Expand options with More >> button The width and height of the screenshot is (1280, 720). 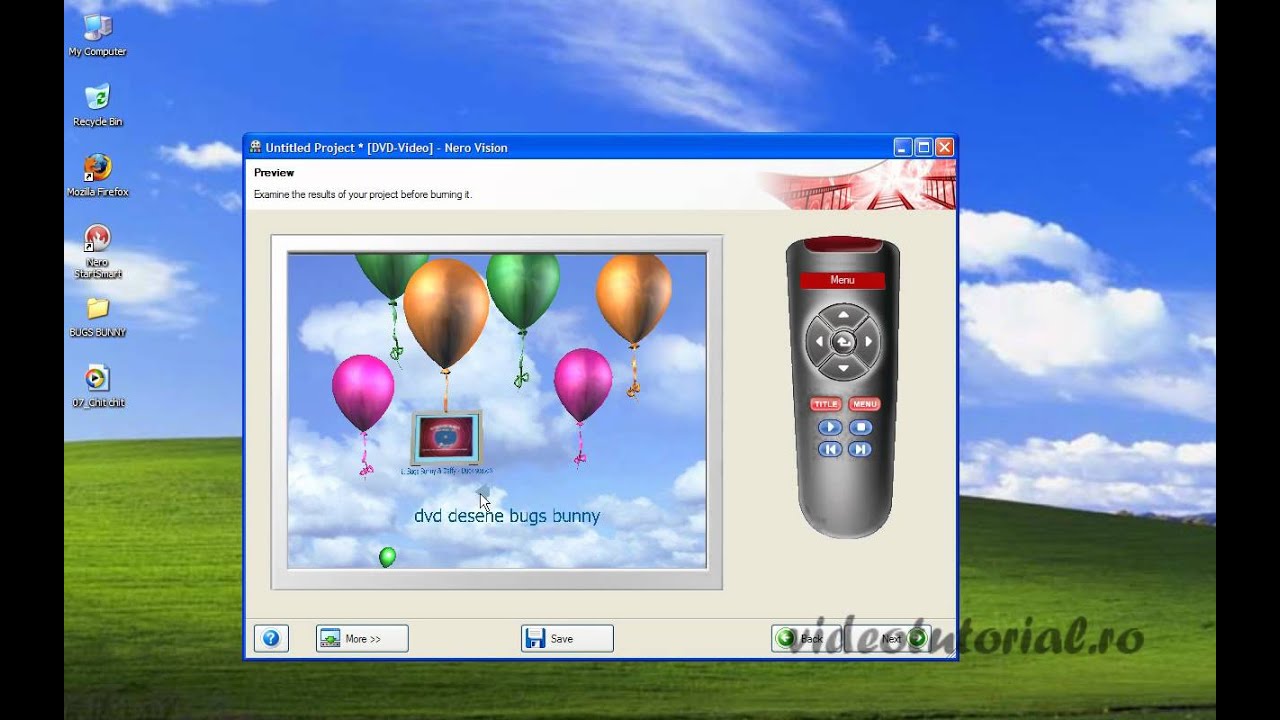(362, 639)
